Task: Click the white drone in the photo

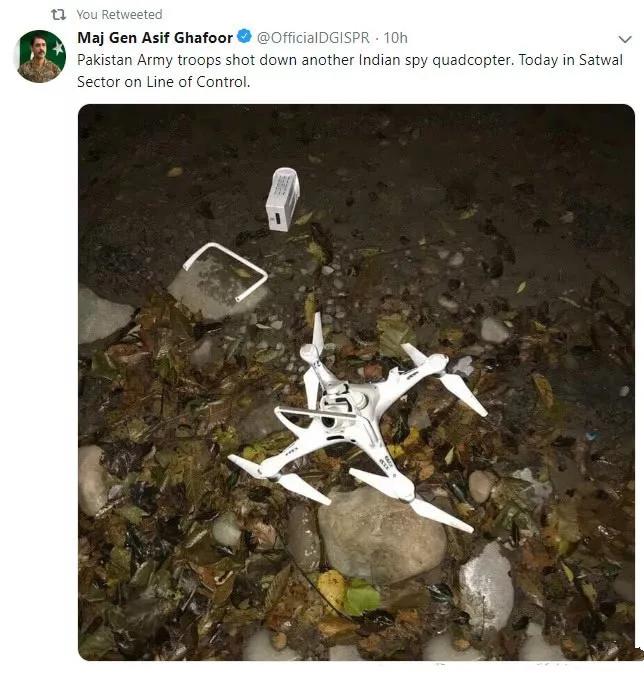Action: pos(357,424)
